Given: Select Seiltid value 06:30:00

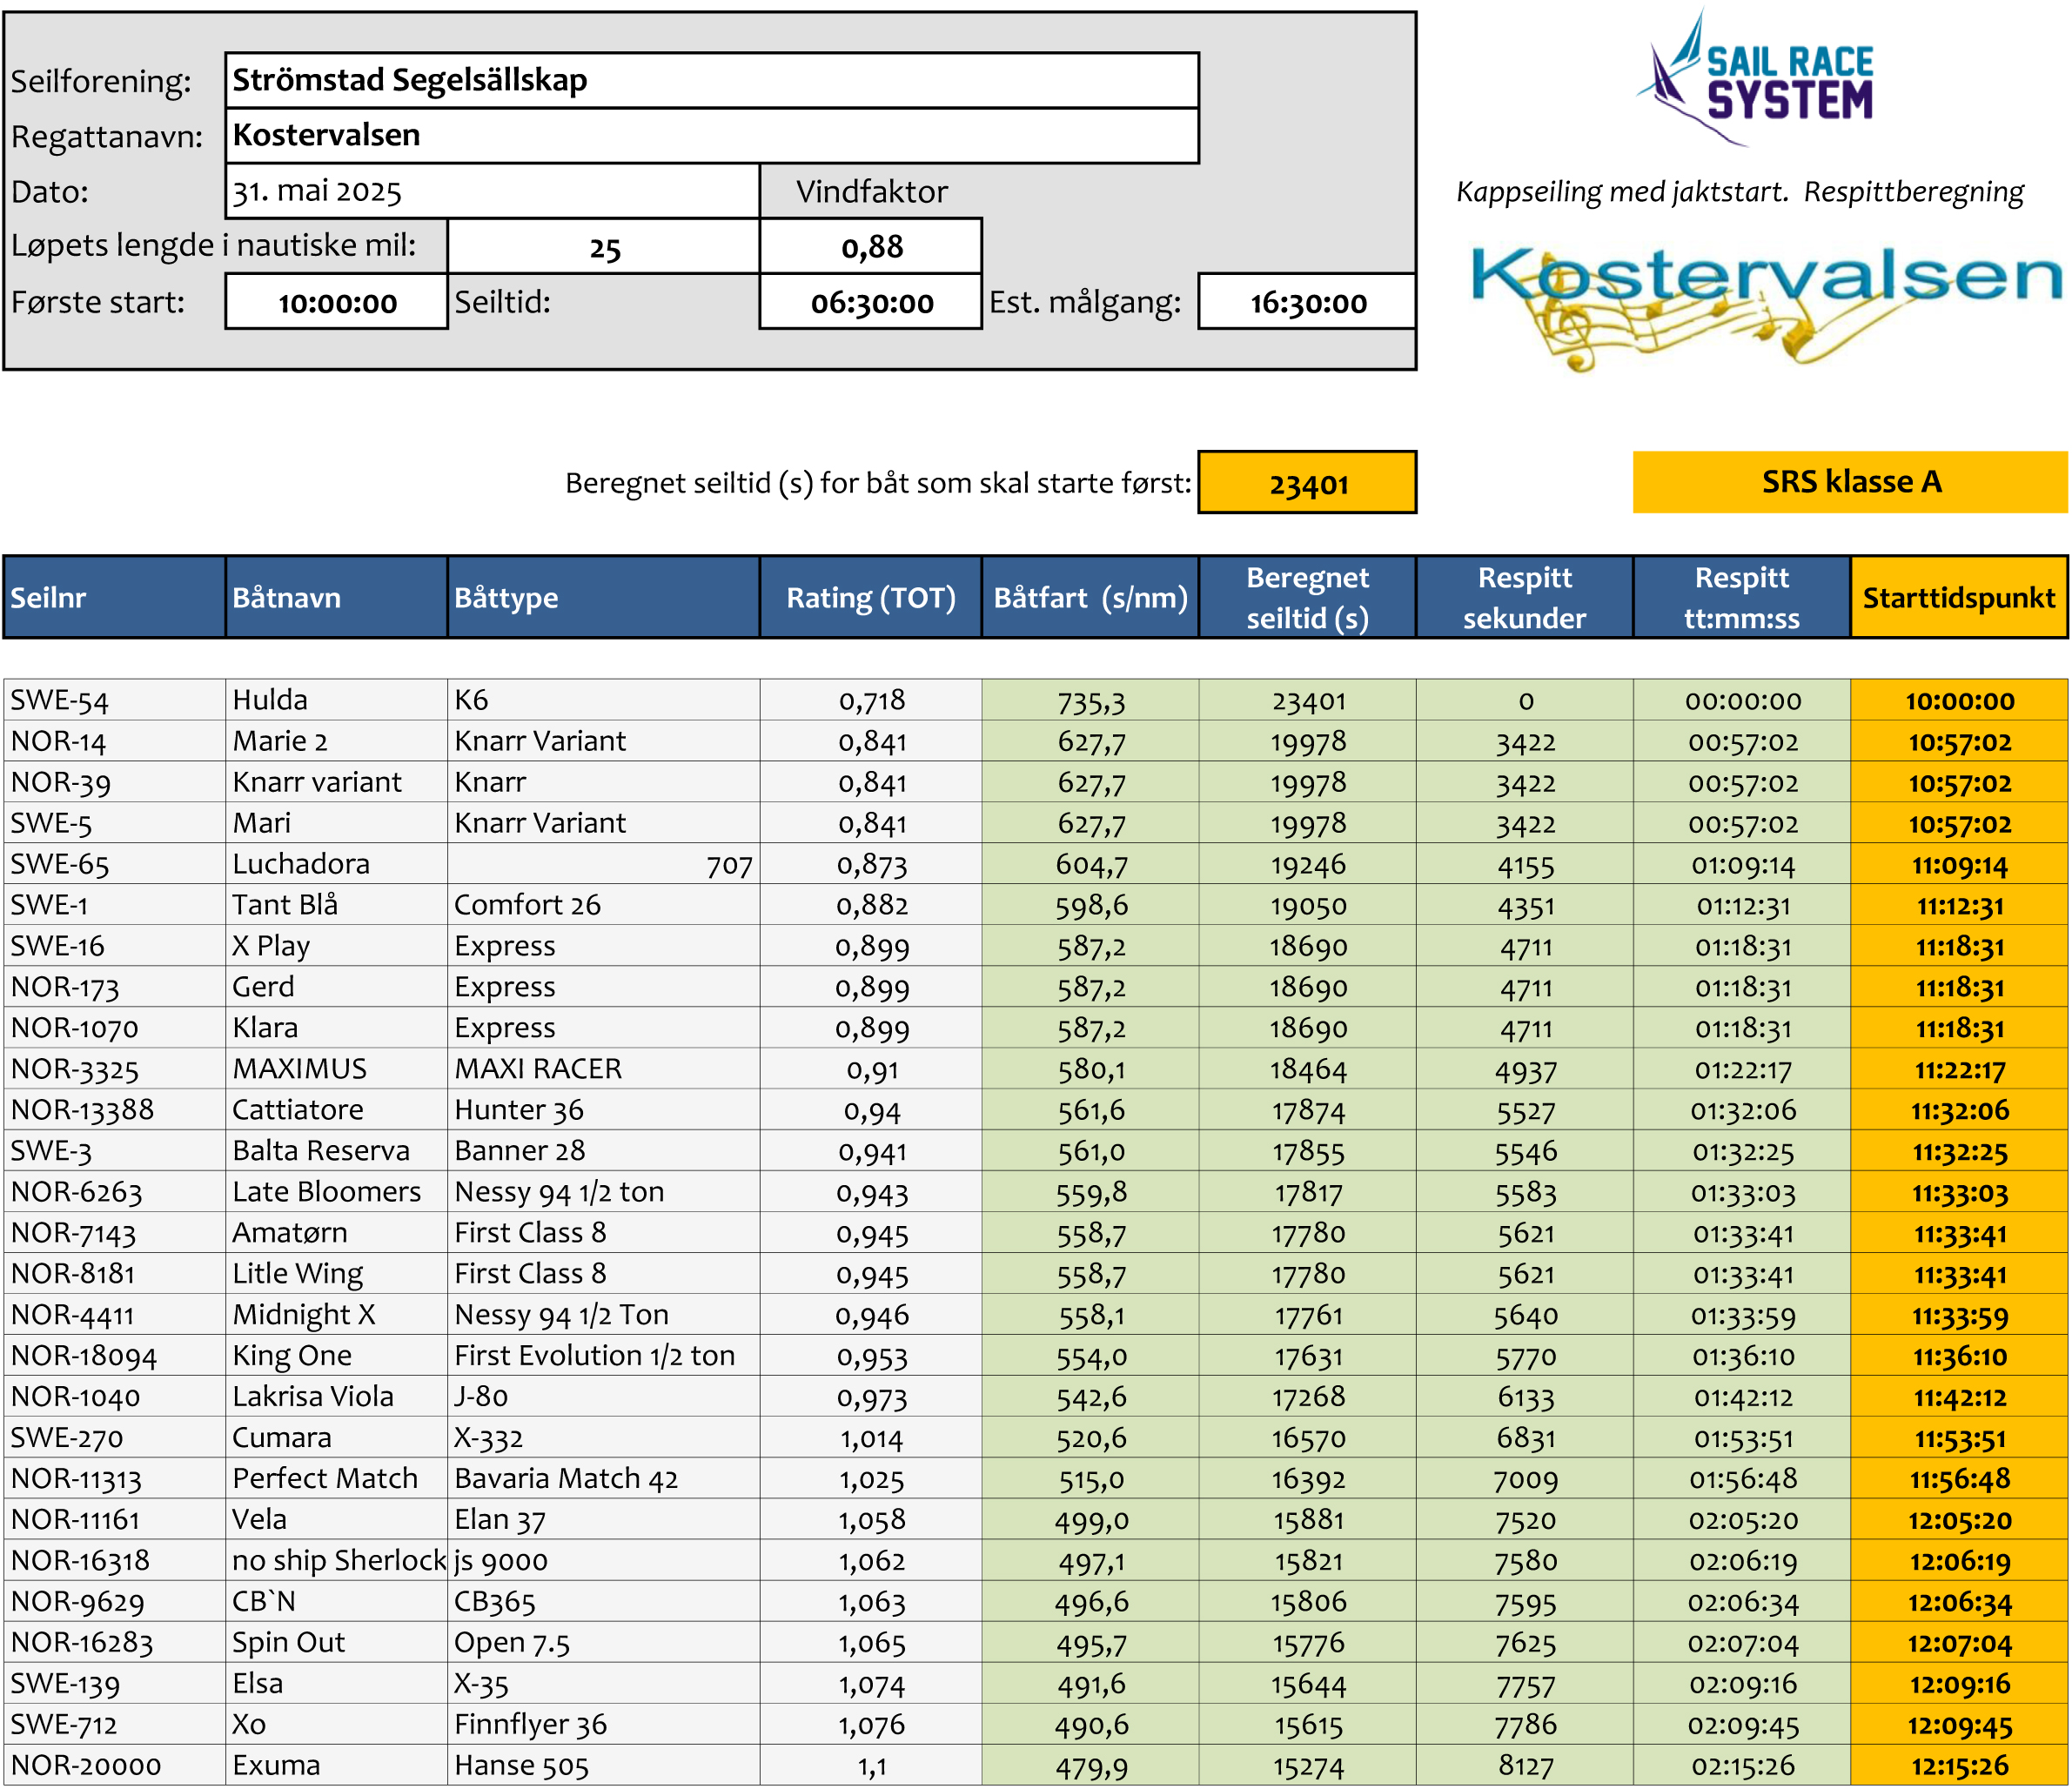Looking at the screenshot, I should 871,302.
